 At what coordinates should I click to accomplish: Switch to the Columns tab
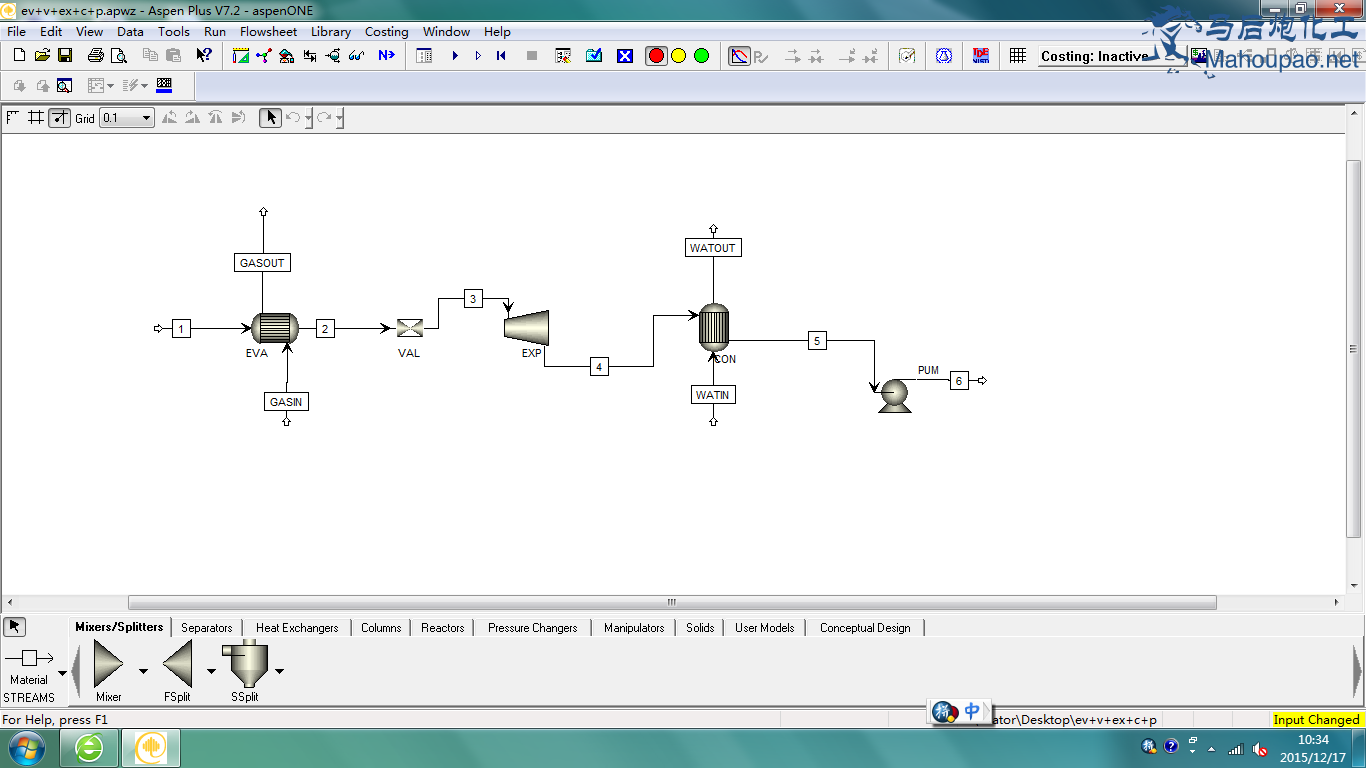(x=381, y=628)
